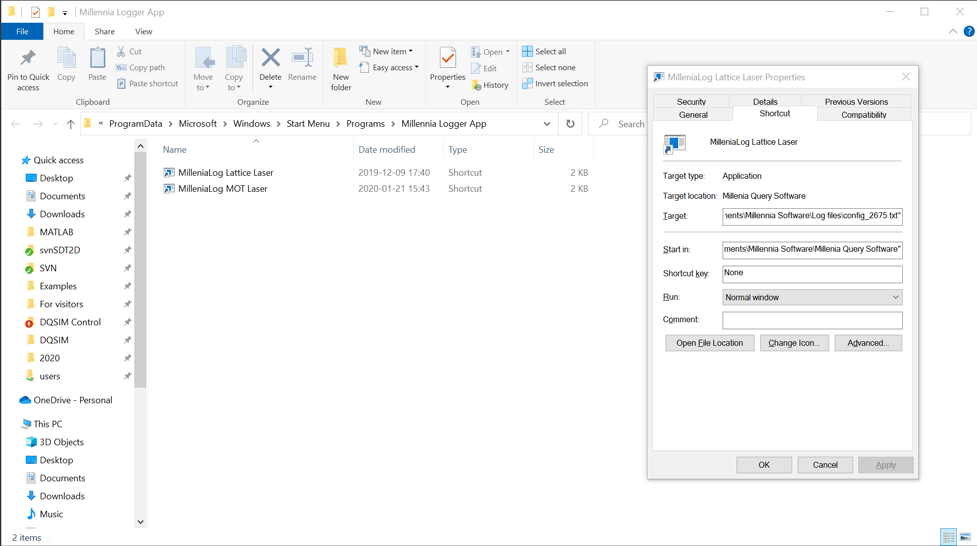977x546 pixels.
Task: Select OneDrive - Personal in sidebar
Action: point(72,400)
